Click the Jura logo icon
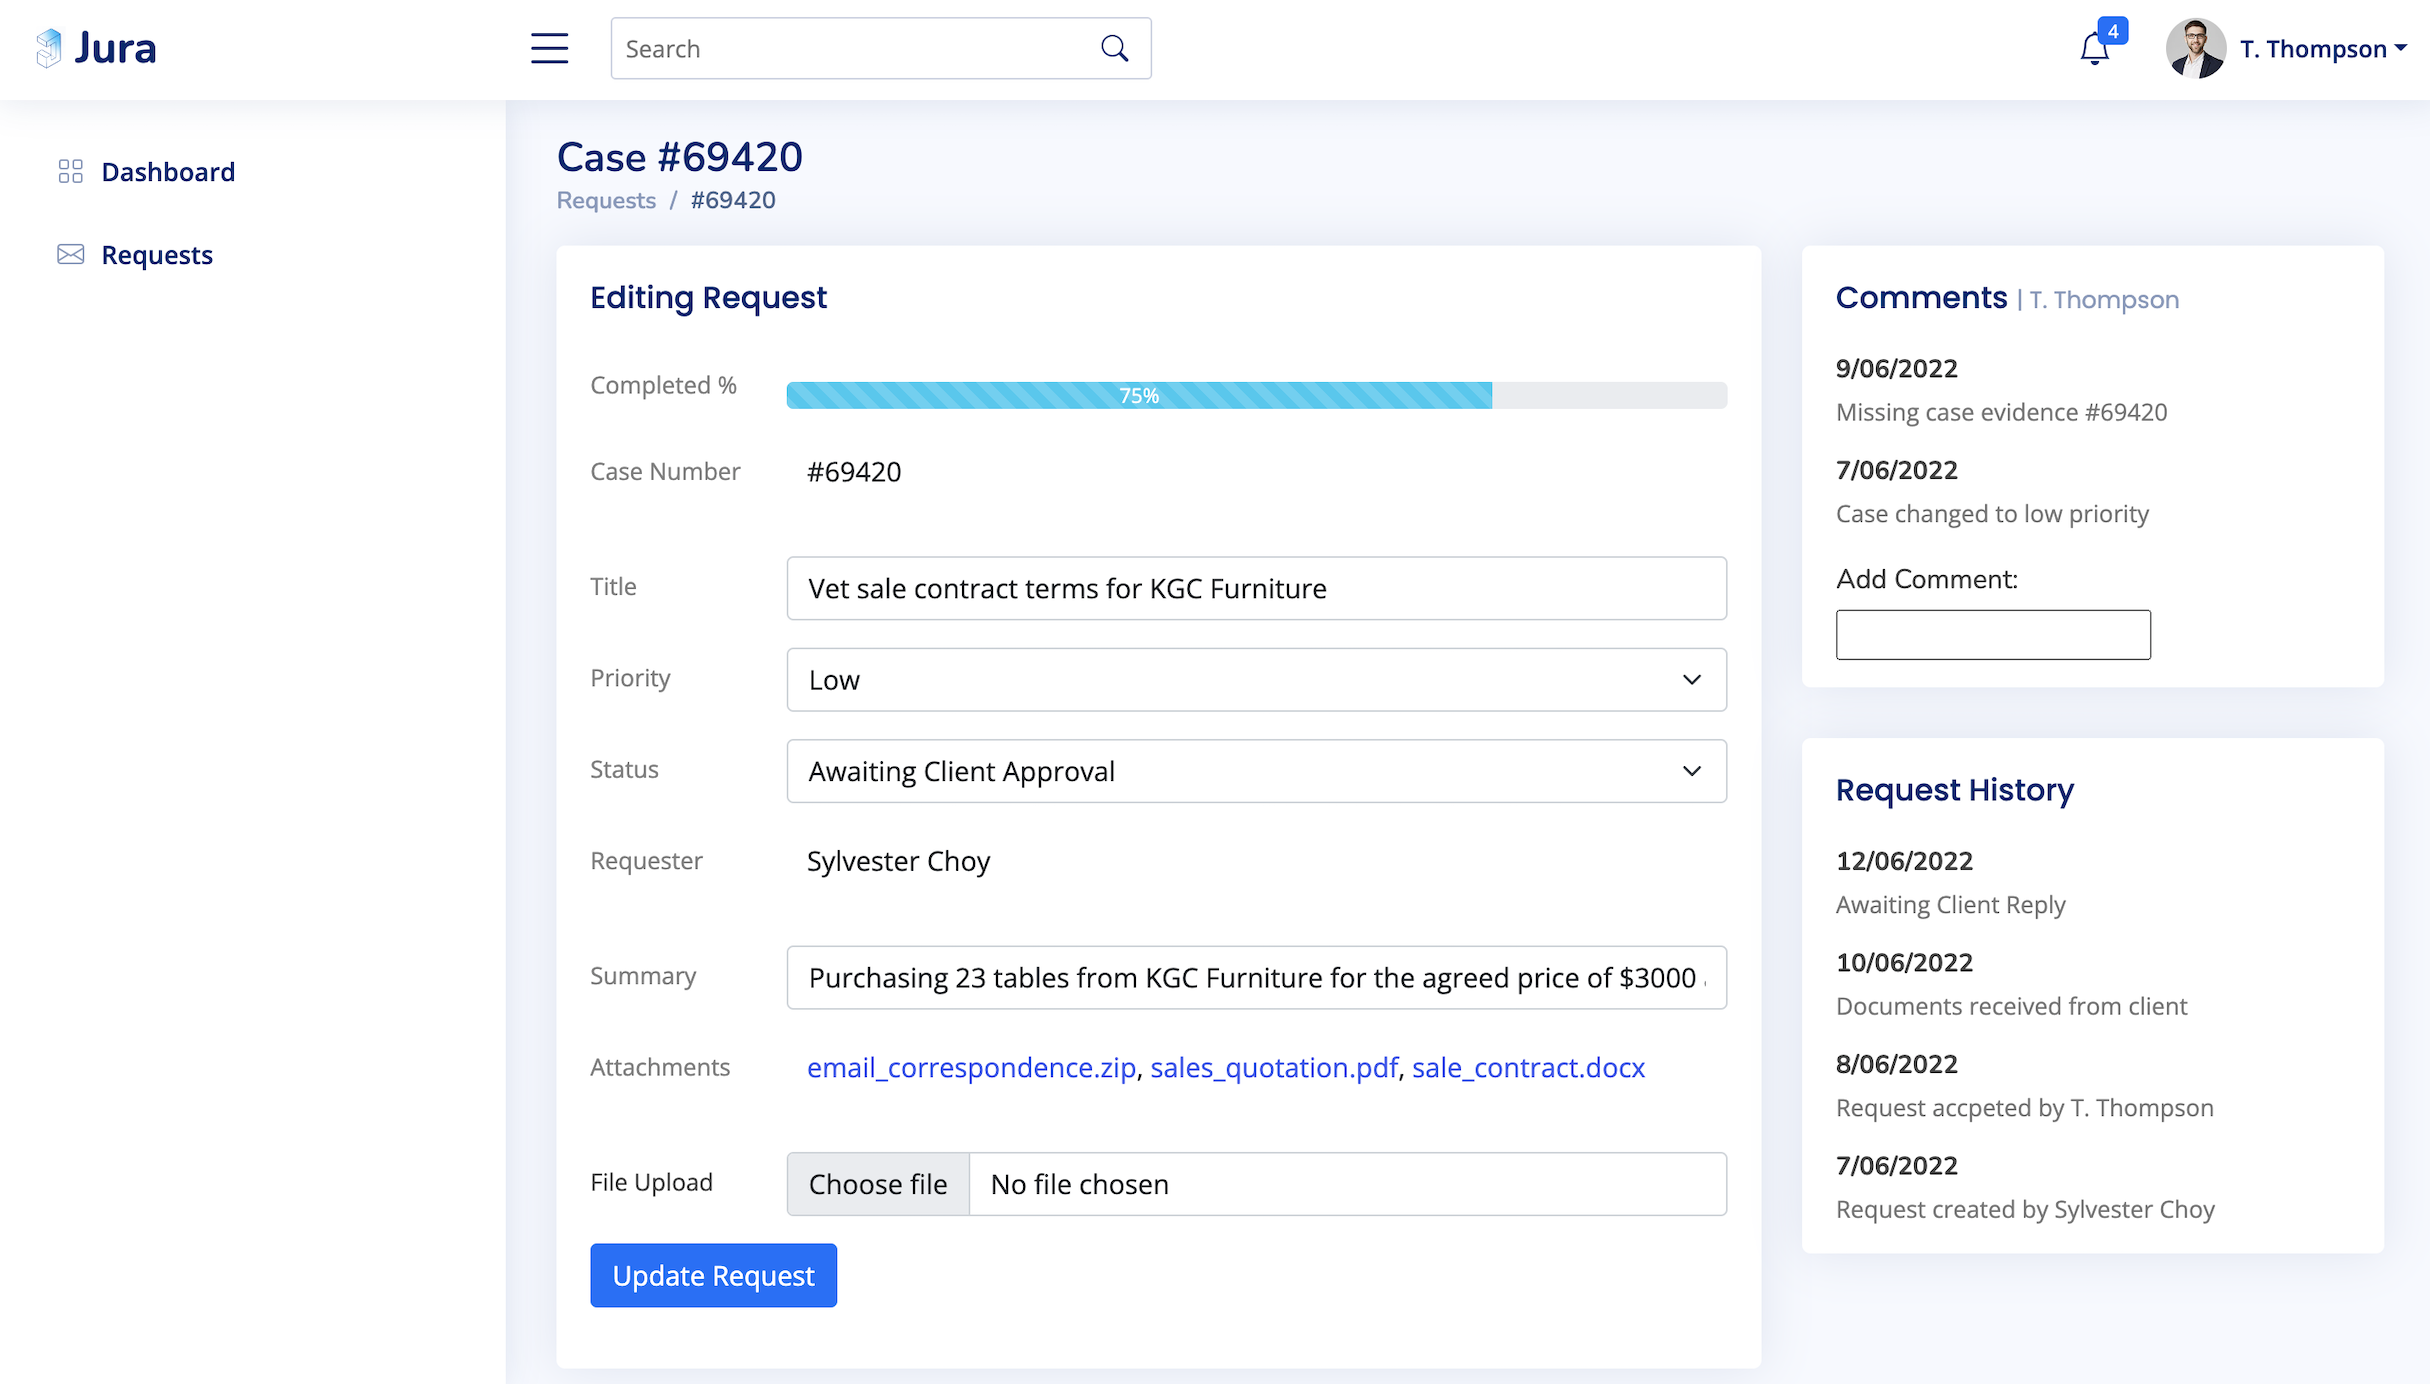Image resolution: width=2430 pixels, height=1384 pixels. pyautogui.click(x=48, y=48)
